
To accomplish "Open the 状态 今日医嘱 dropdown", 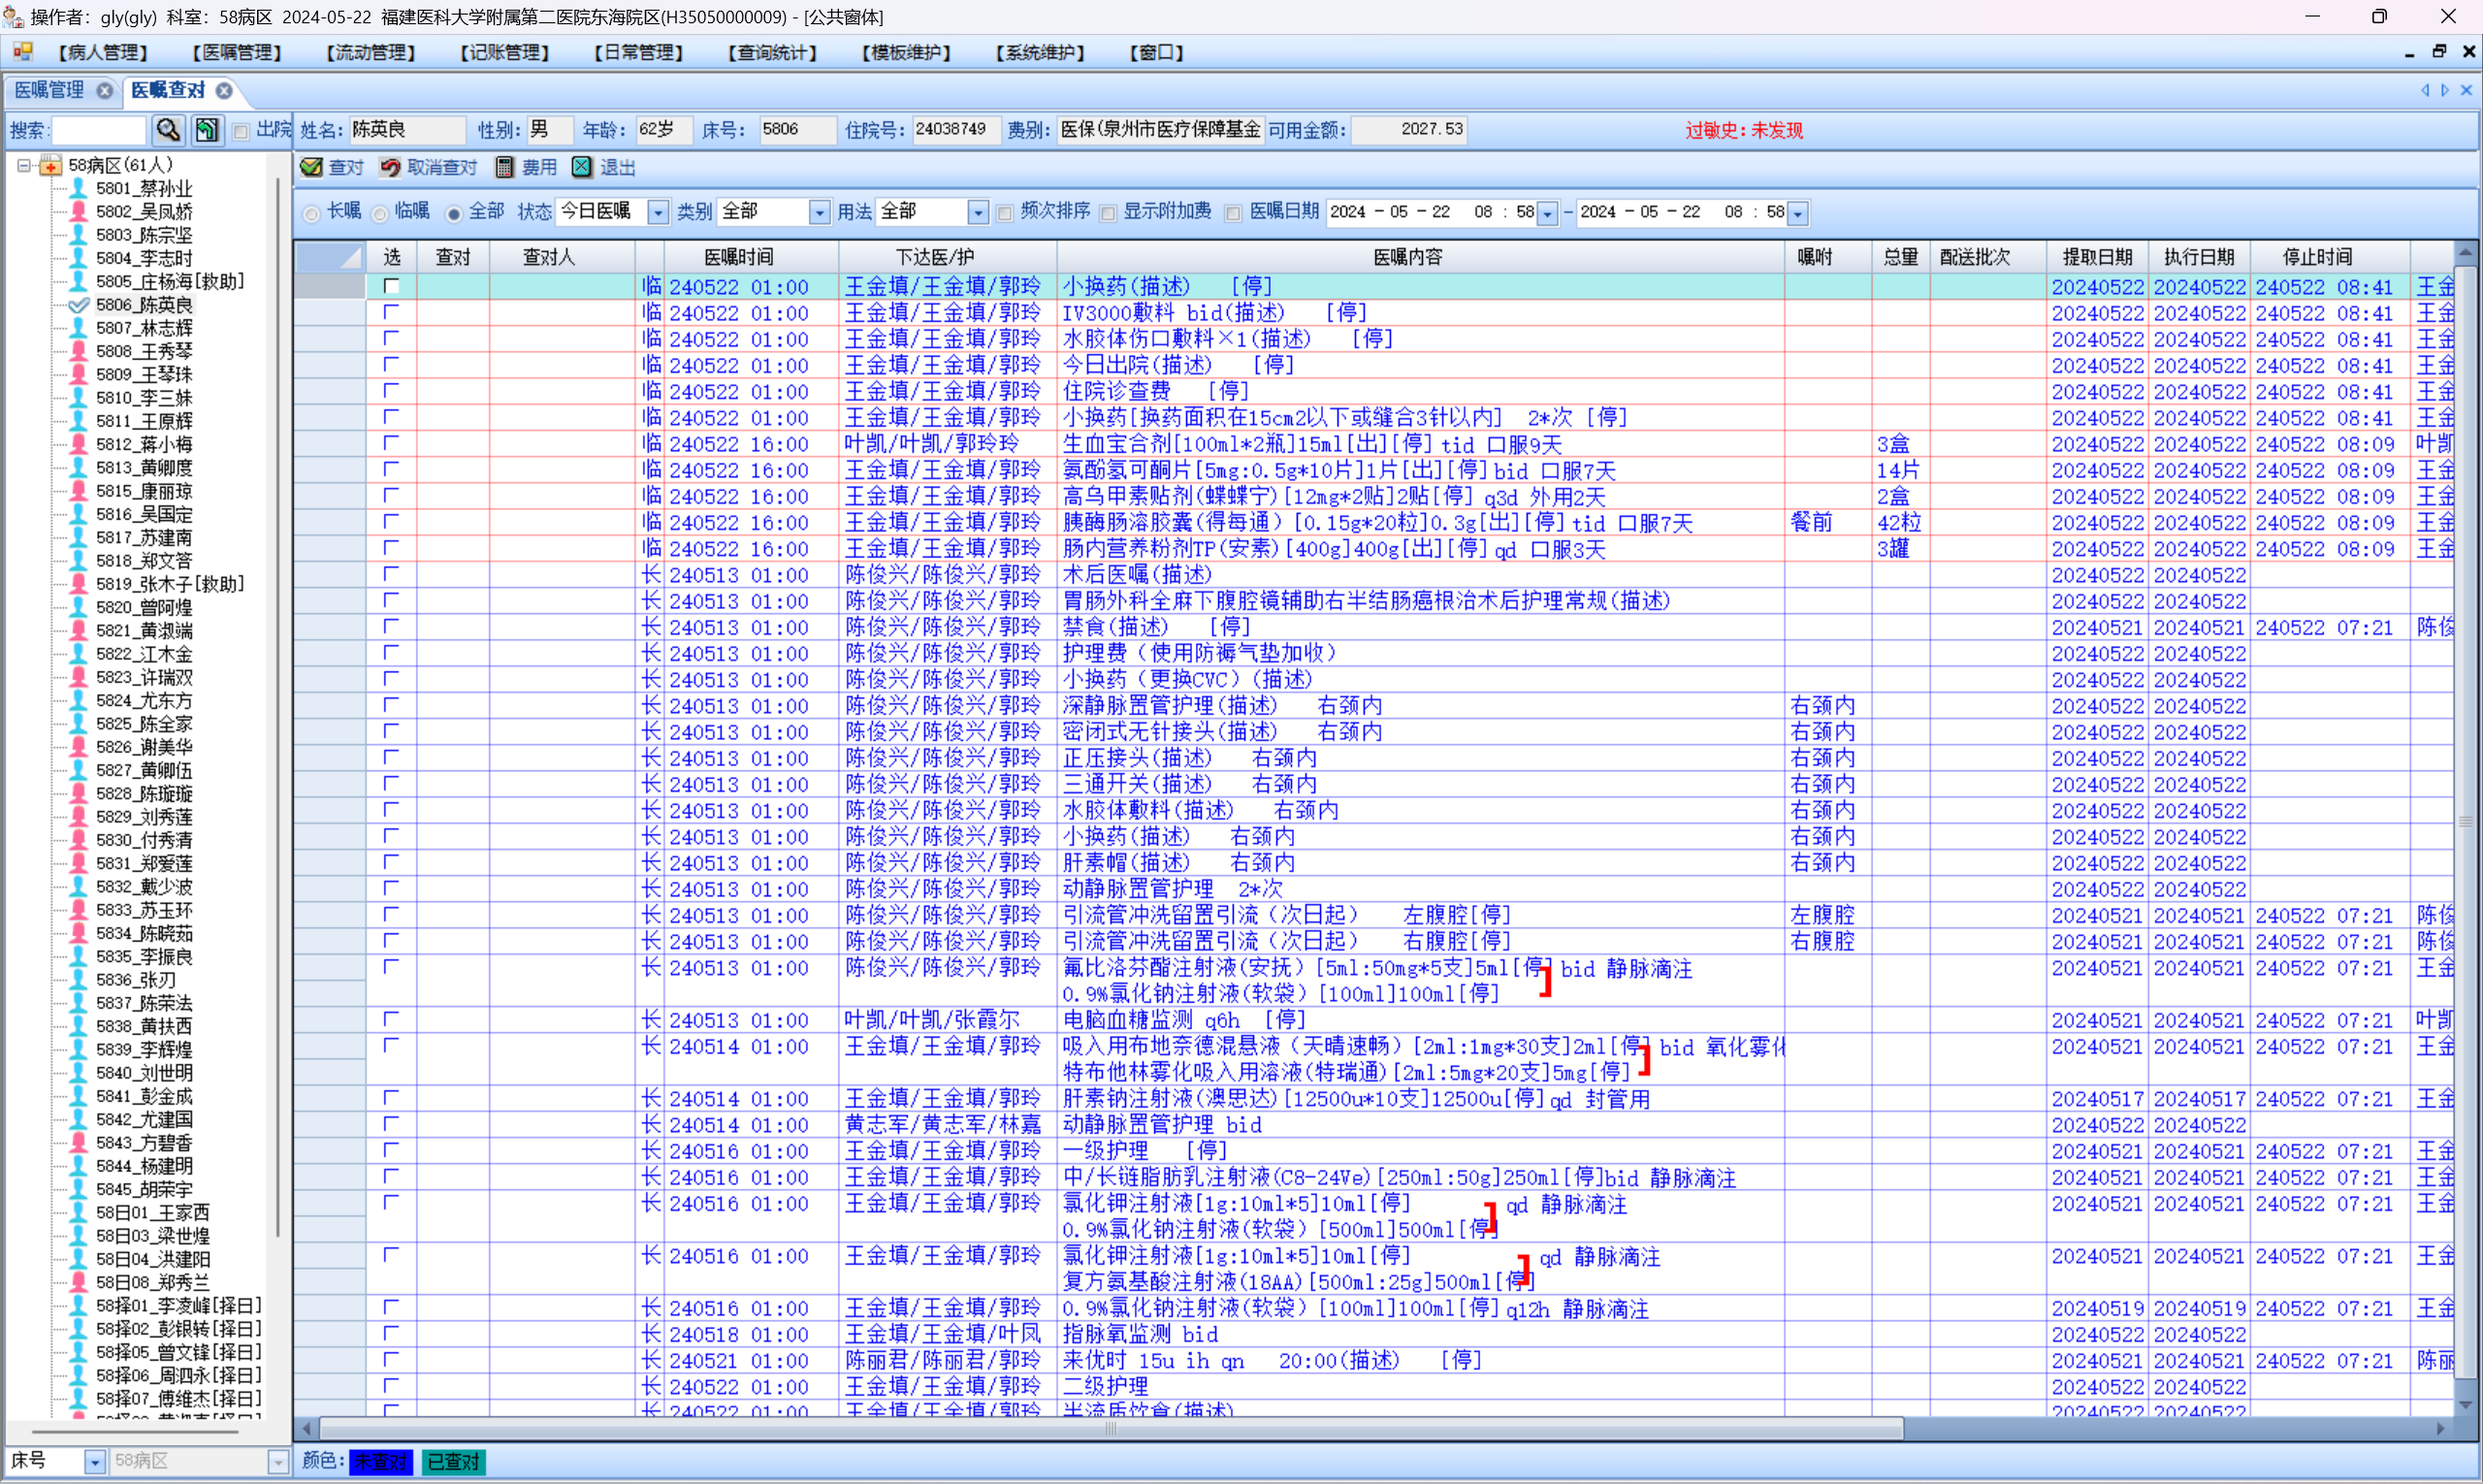I will click(x=657, y=213).
